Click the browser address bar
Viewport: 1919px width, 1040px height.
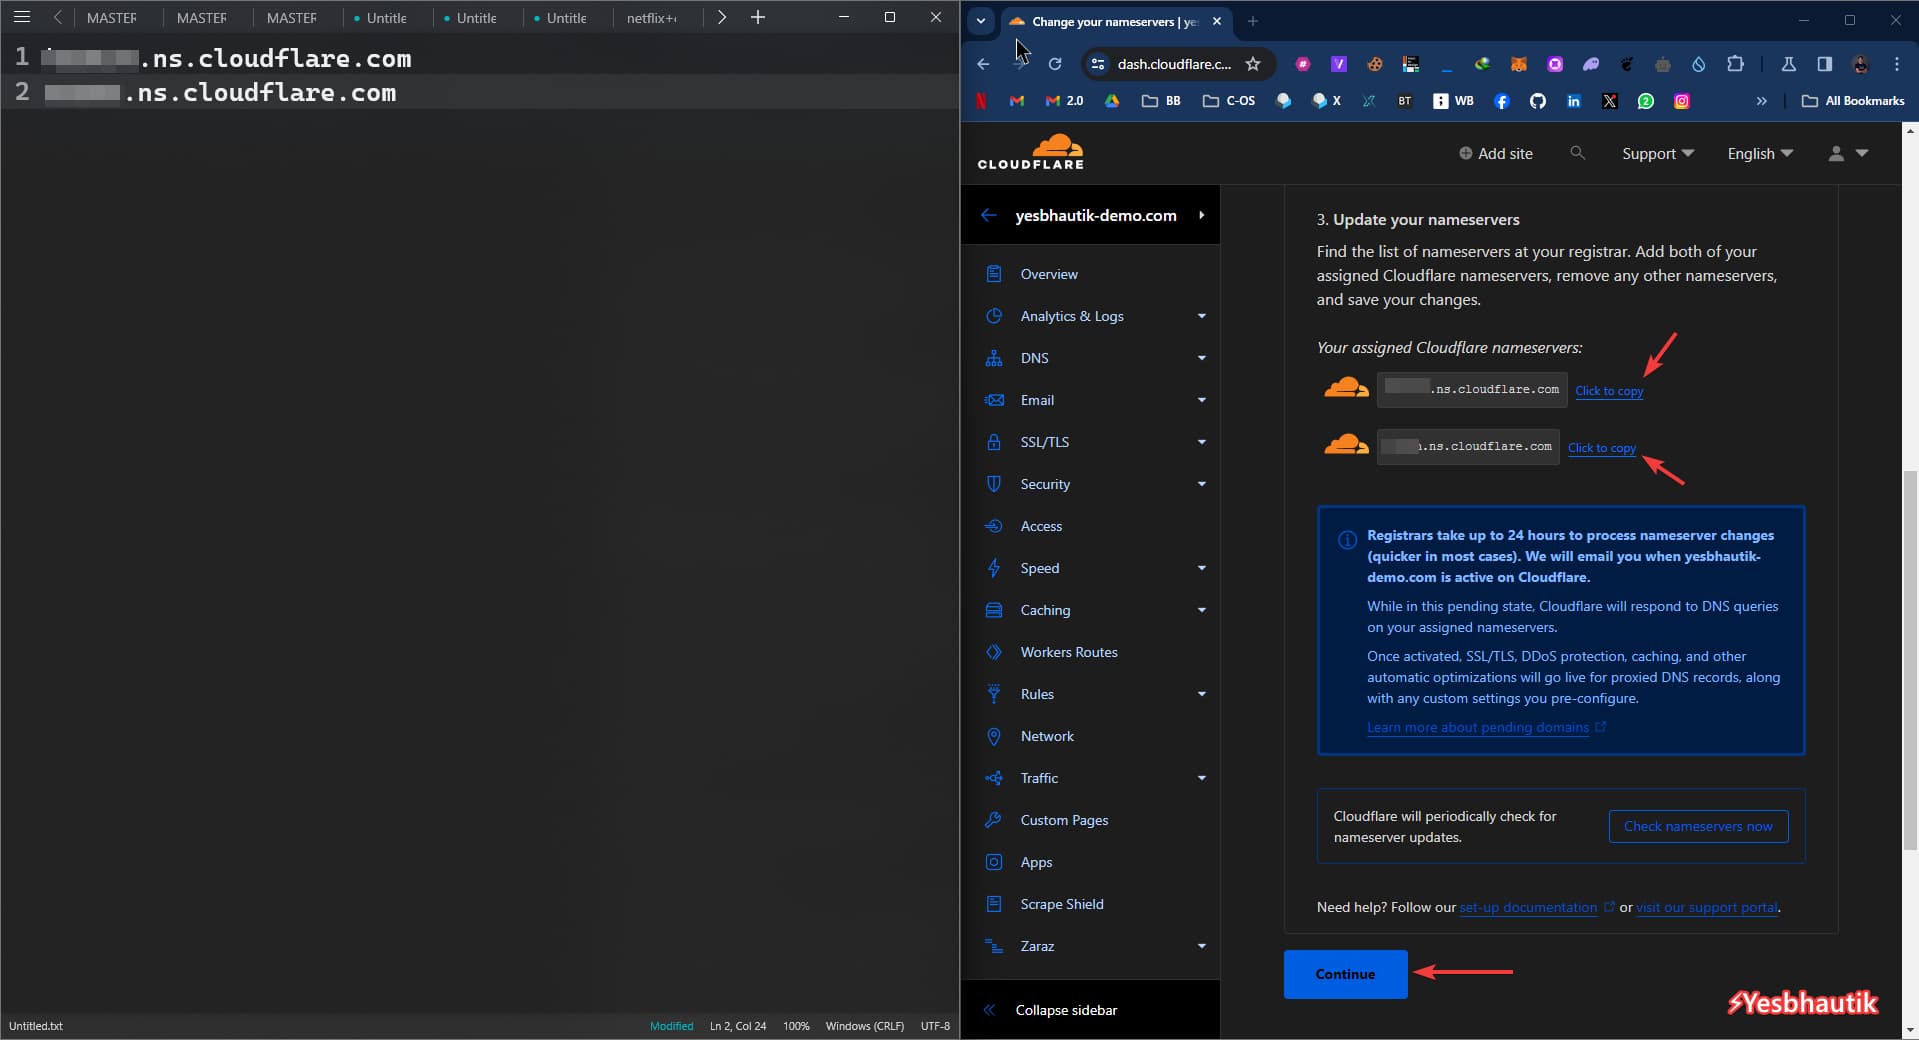(1174, 64)
